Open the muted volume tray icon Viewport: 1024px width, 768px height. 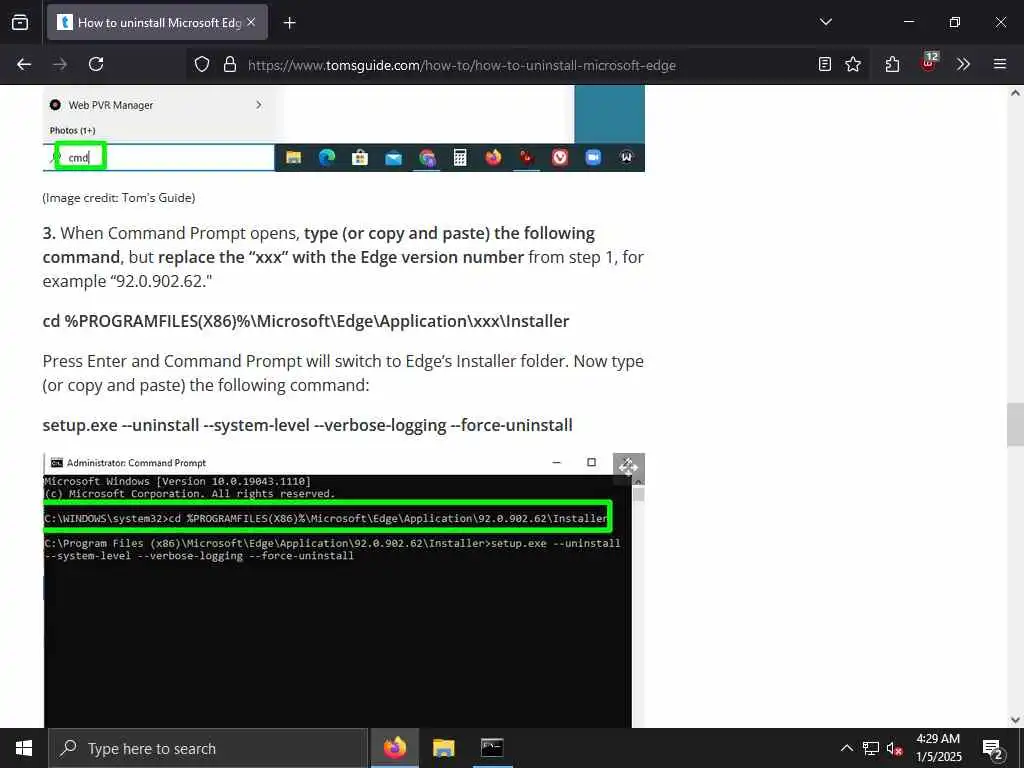pyautogui.click(x=894, y=748)
